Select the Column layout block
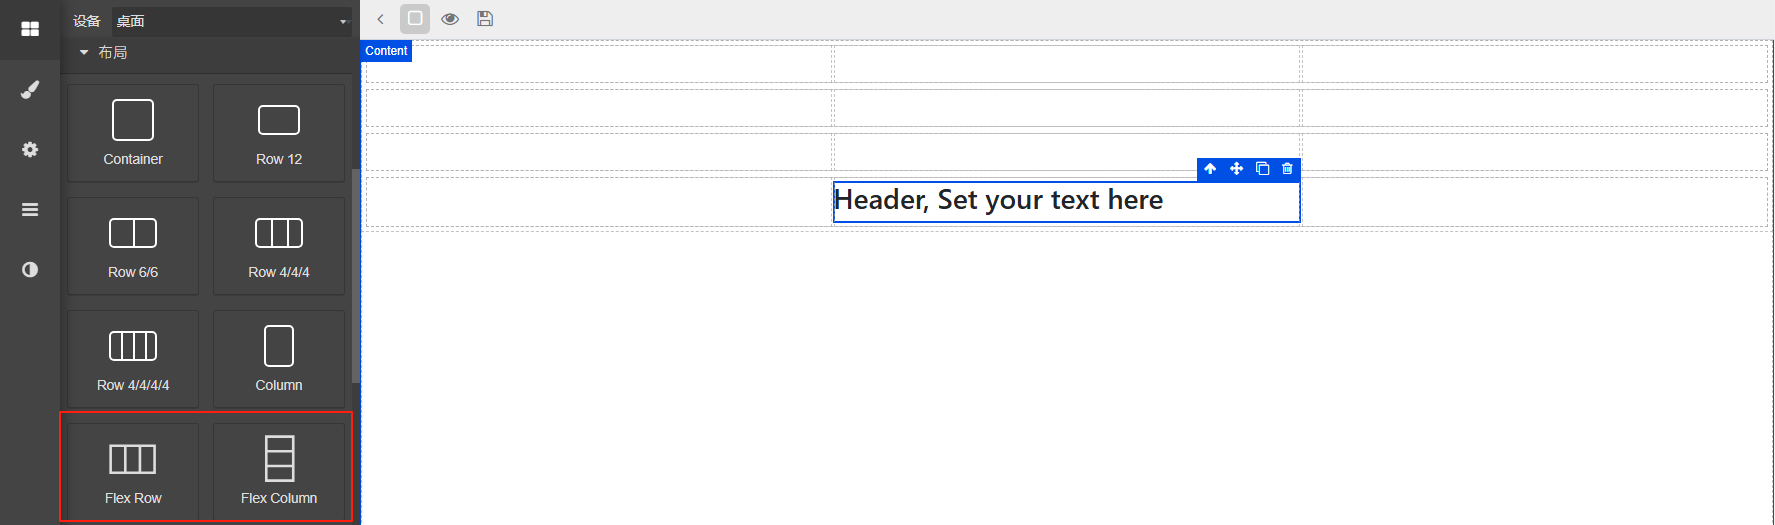The image size is (1775, 525). (279, 359)
